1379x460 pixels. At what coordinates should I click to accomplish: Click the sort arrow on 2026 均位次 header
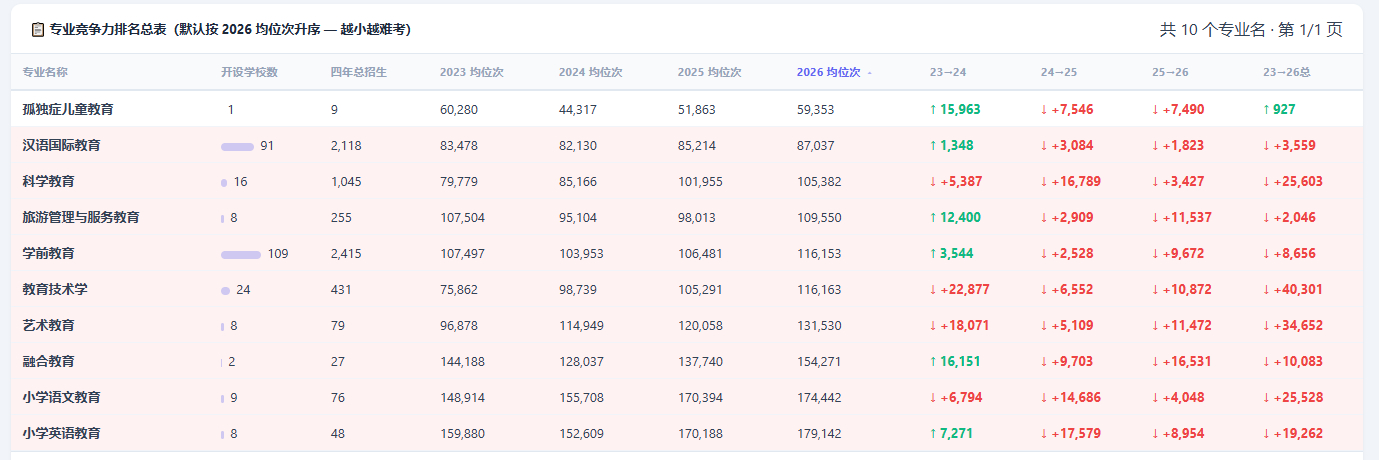pos(869,73)
